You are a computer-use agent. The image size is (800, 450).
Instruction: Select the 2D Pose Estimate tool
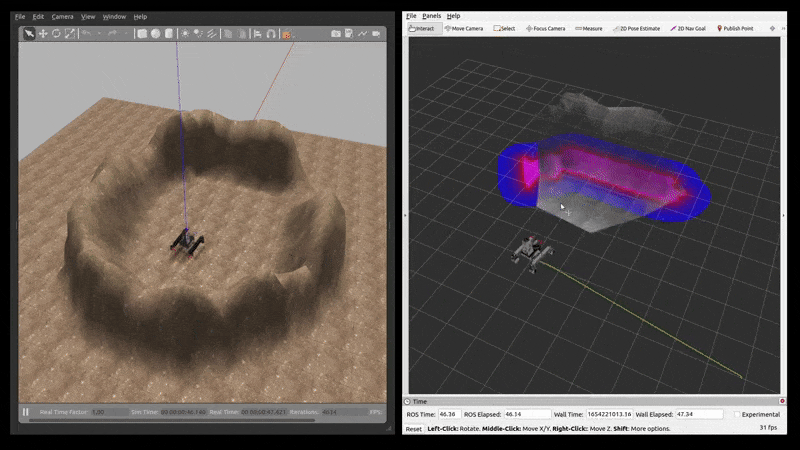(636, 29)
